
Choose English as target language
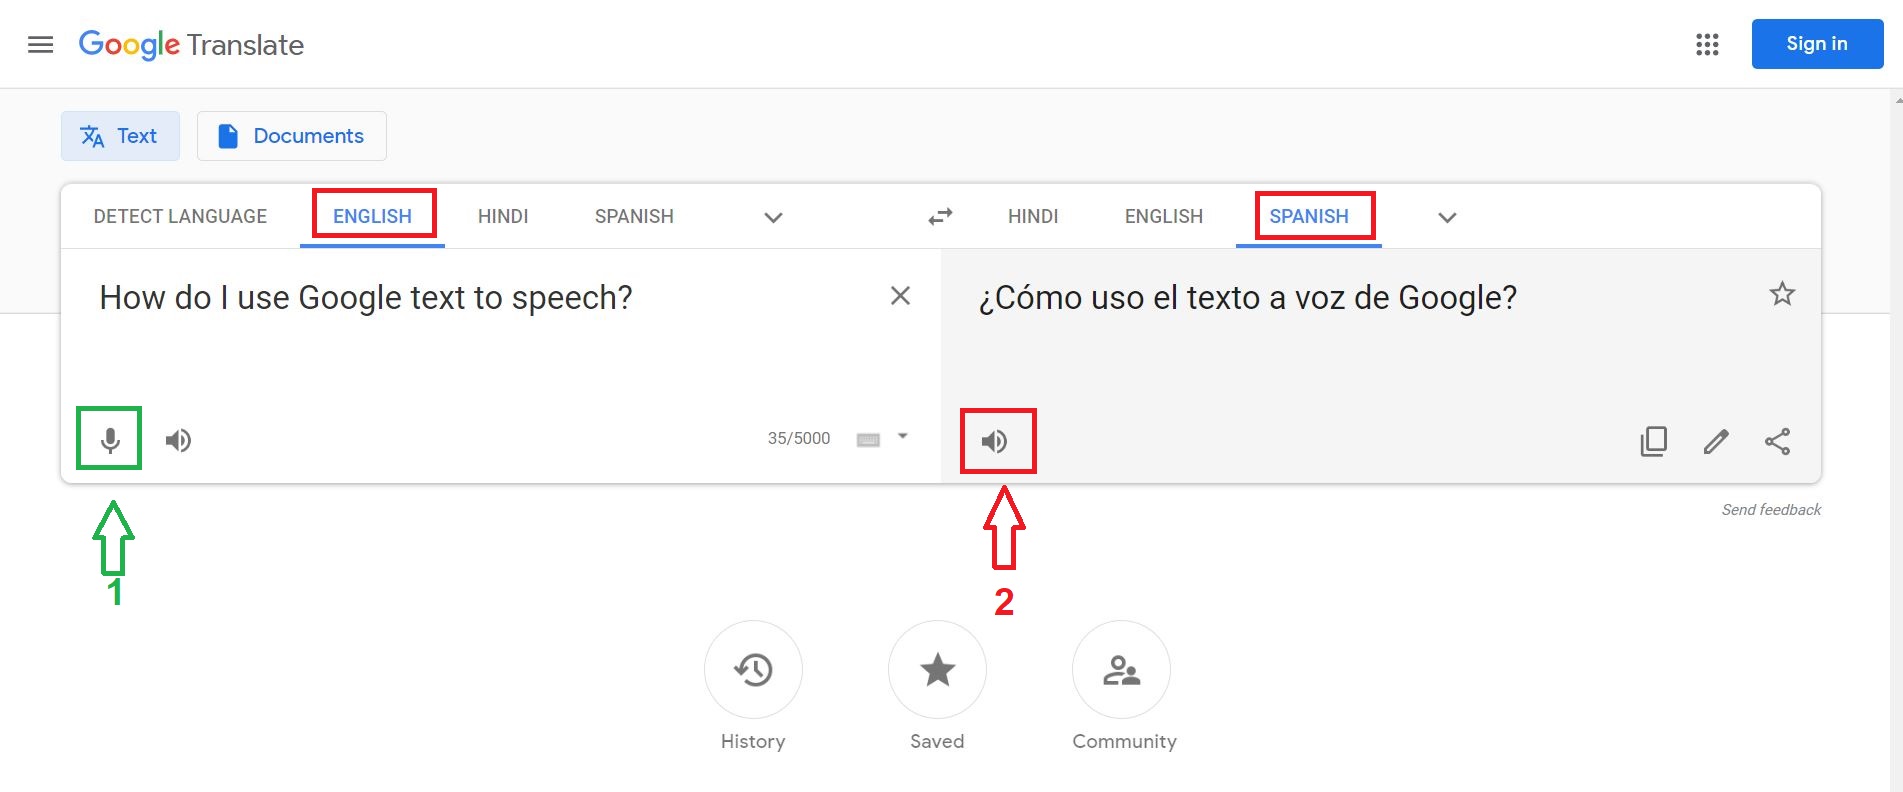coord(1164,216)
